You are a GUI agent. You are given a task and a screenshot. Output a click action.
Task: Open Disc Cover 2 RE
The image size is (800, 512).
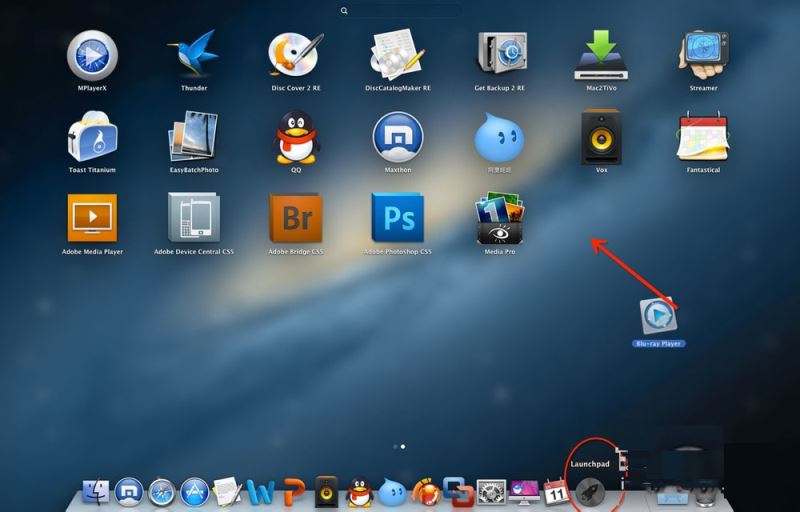296,55
